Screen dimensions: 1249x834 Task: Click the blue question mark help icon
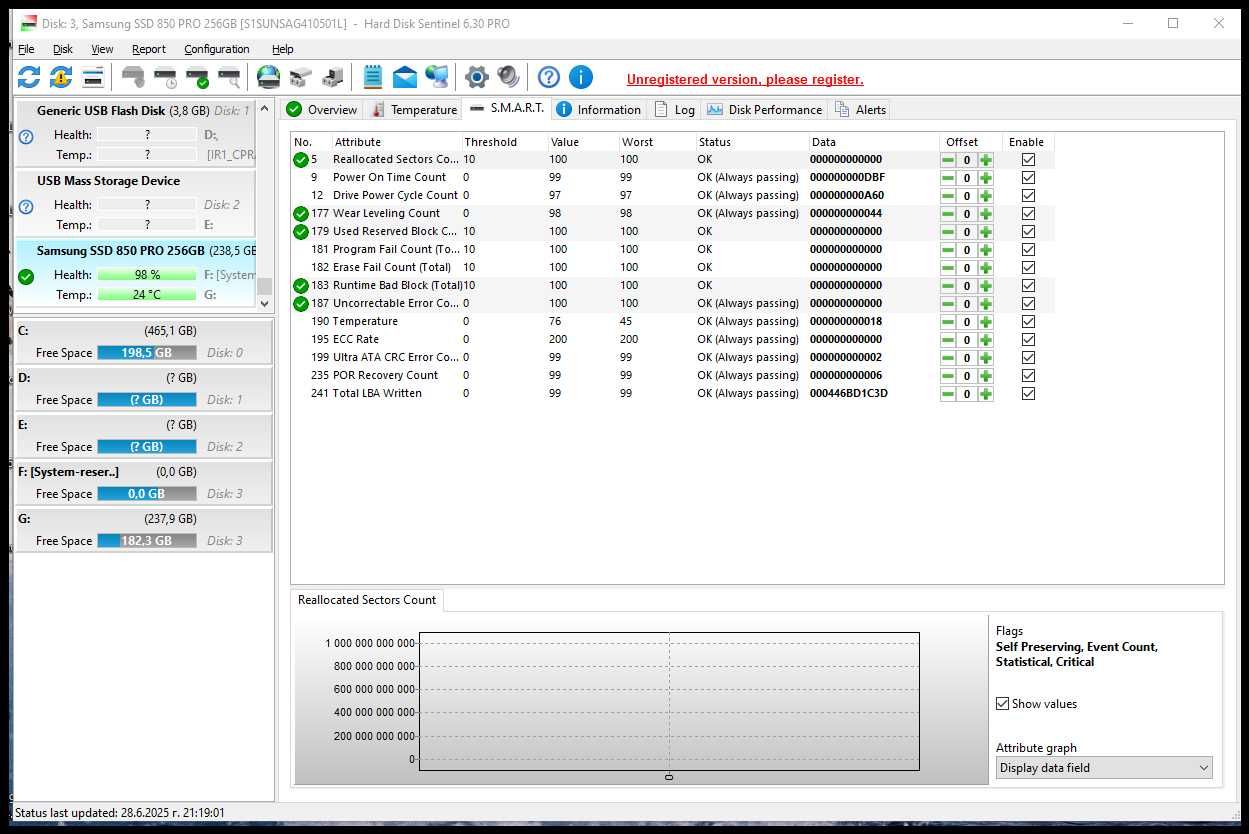point(548,77)
